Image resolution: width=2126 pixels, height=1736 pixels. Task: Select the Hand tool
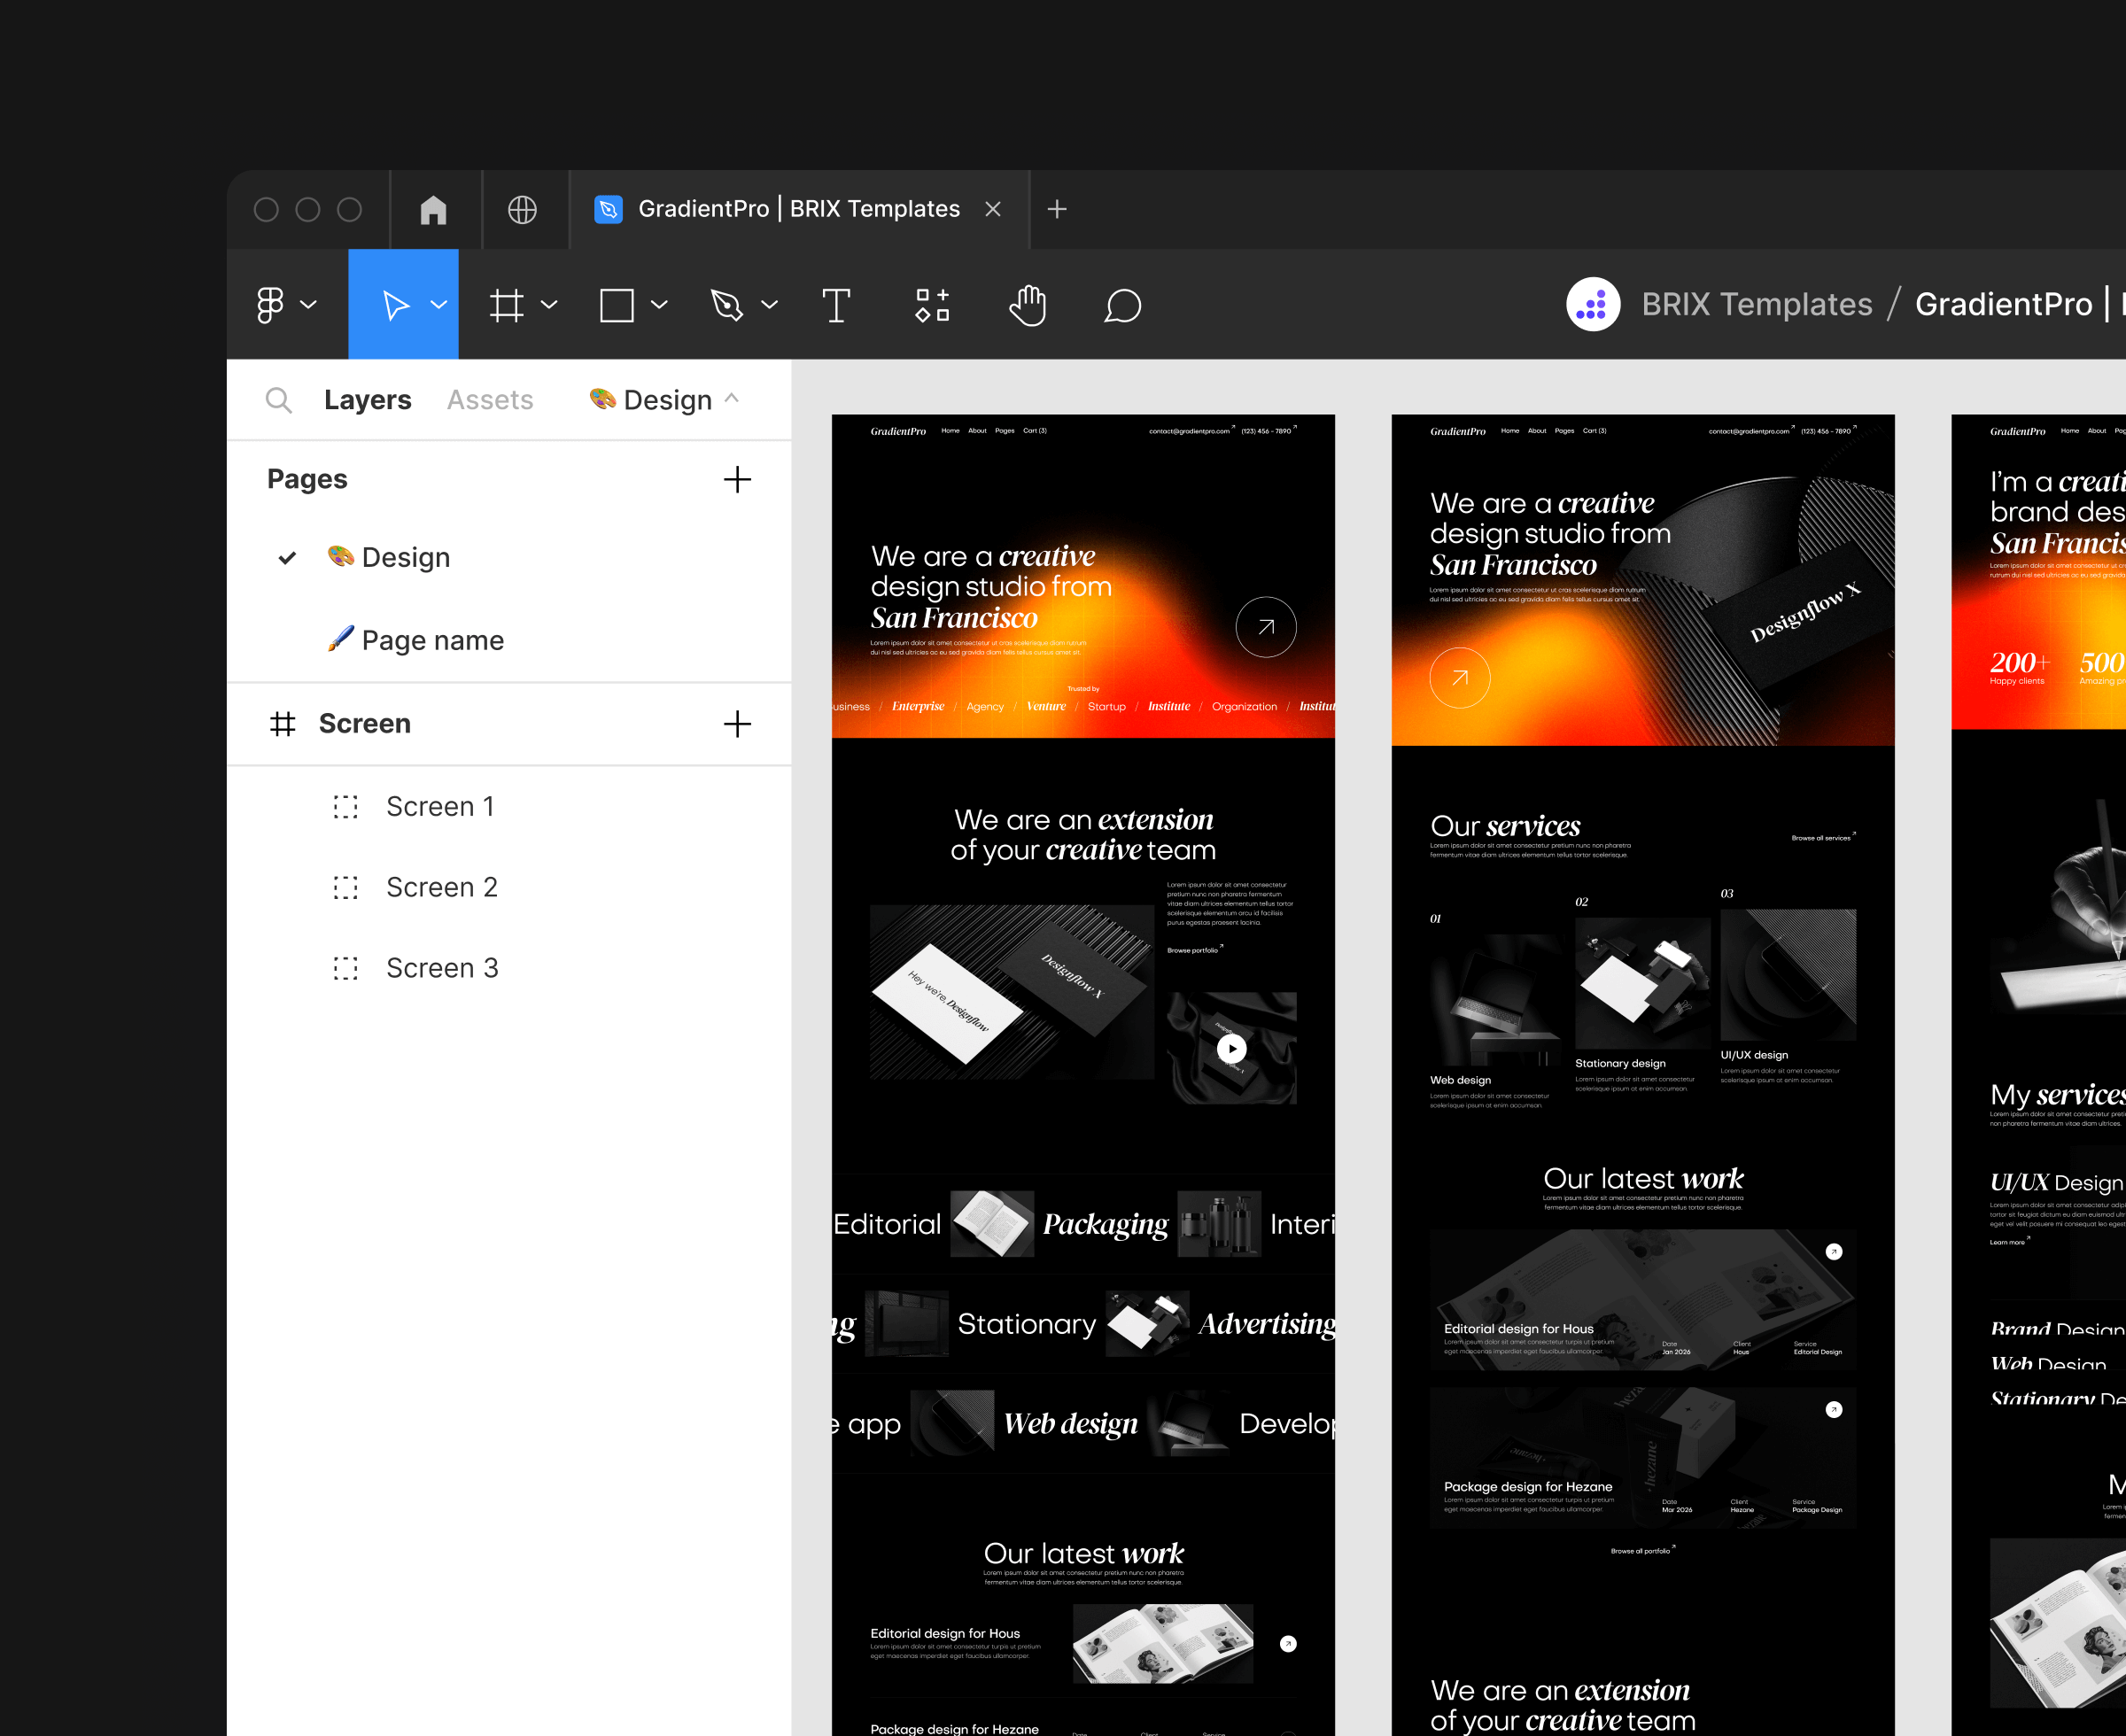click(x=1027, y=305)
